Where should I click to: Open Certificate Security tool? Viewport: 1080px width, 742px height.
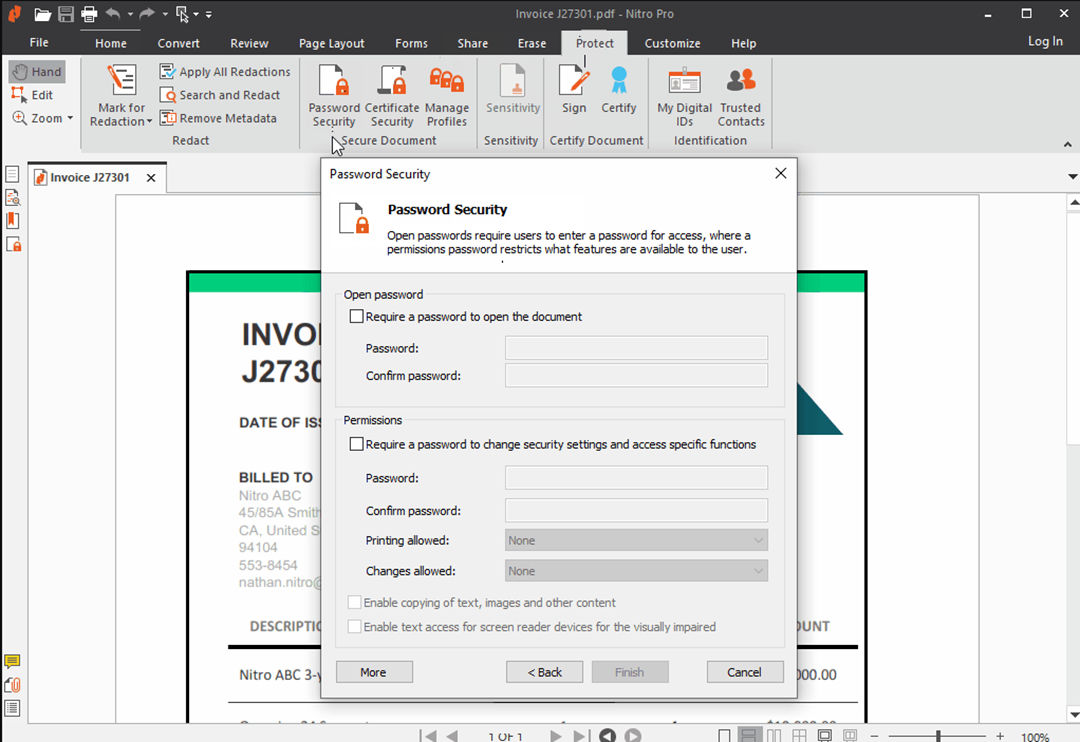pyautogui.click(x=392, y=96)
